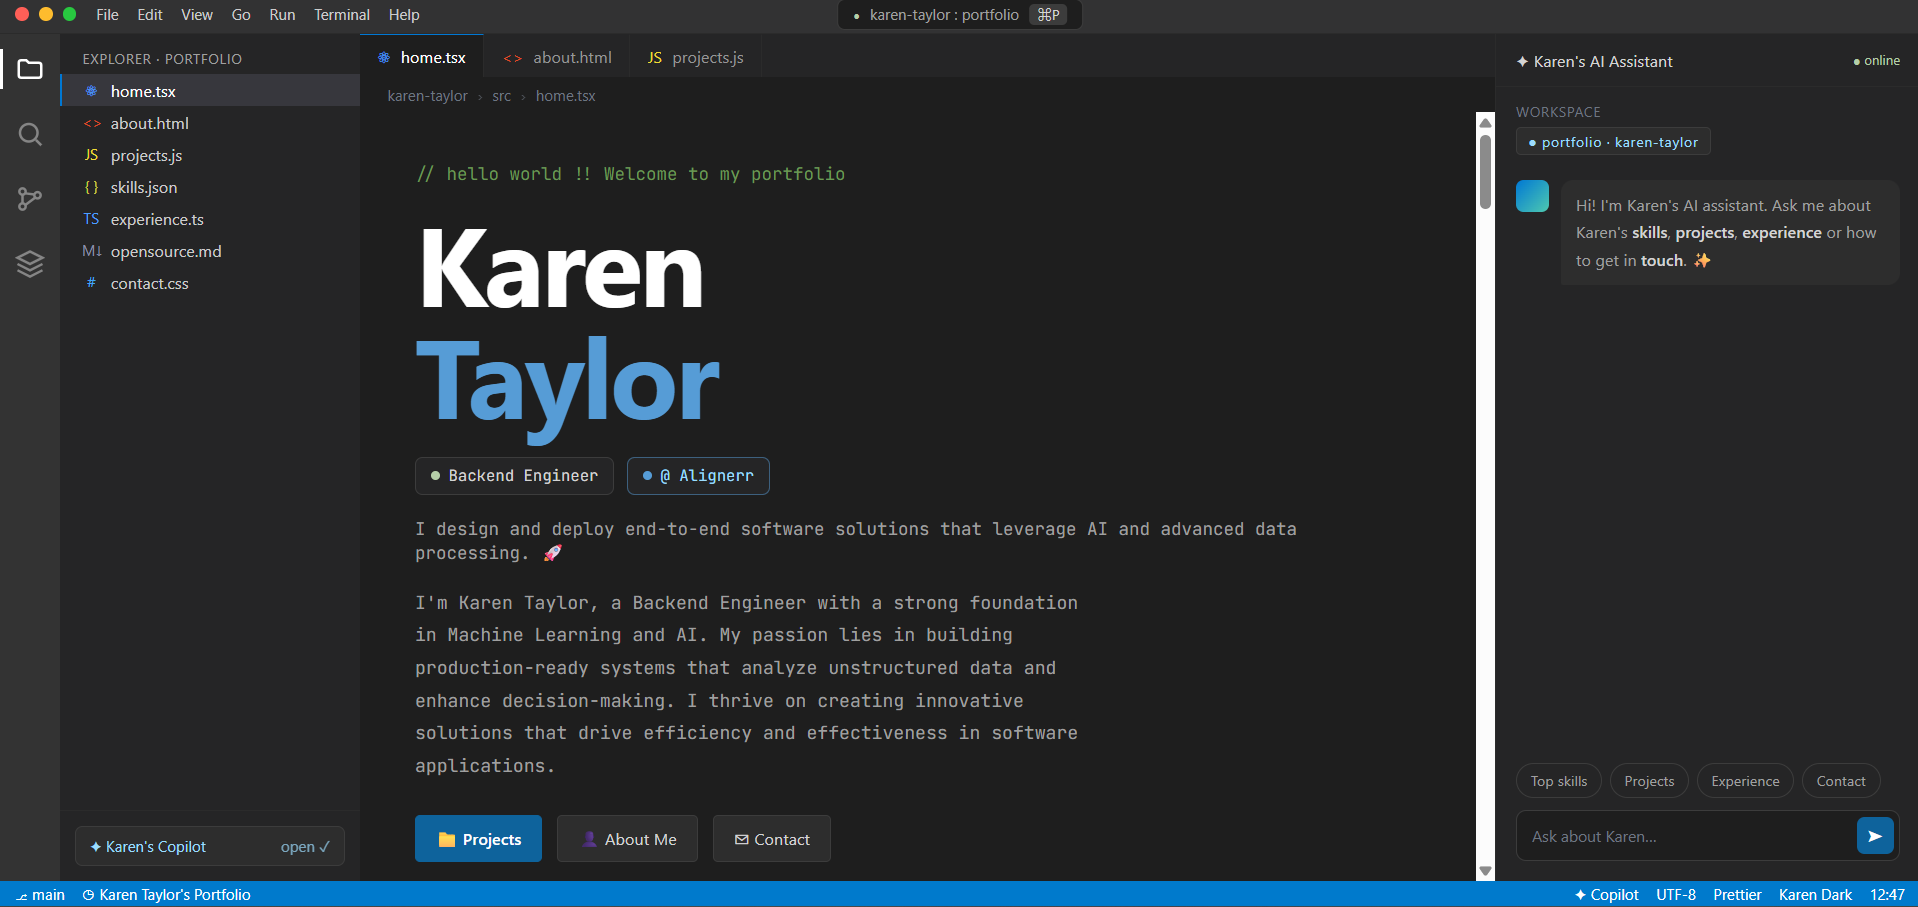Switch to the home.tsx editor tab
The image size is (1918, 907).
click(x=421, y=57)
